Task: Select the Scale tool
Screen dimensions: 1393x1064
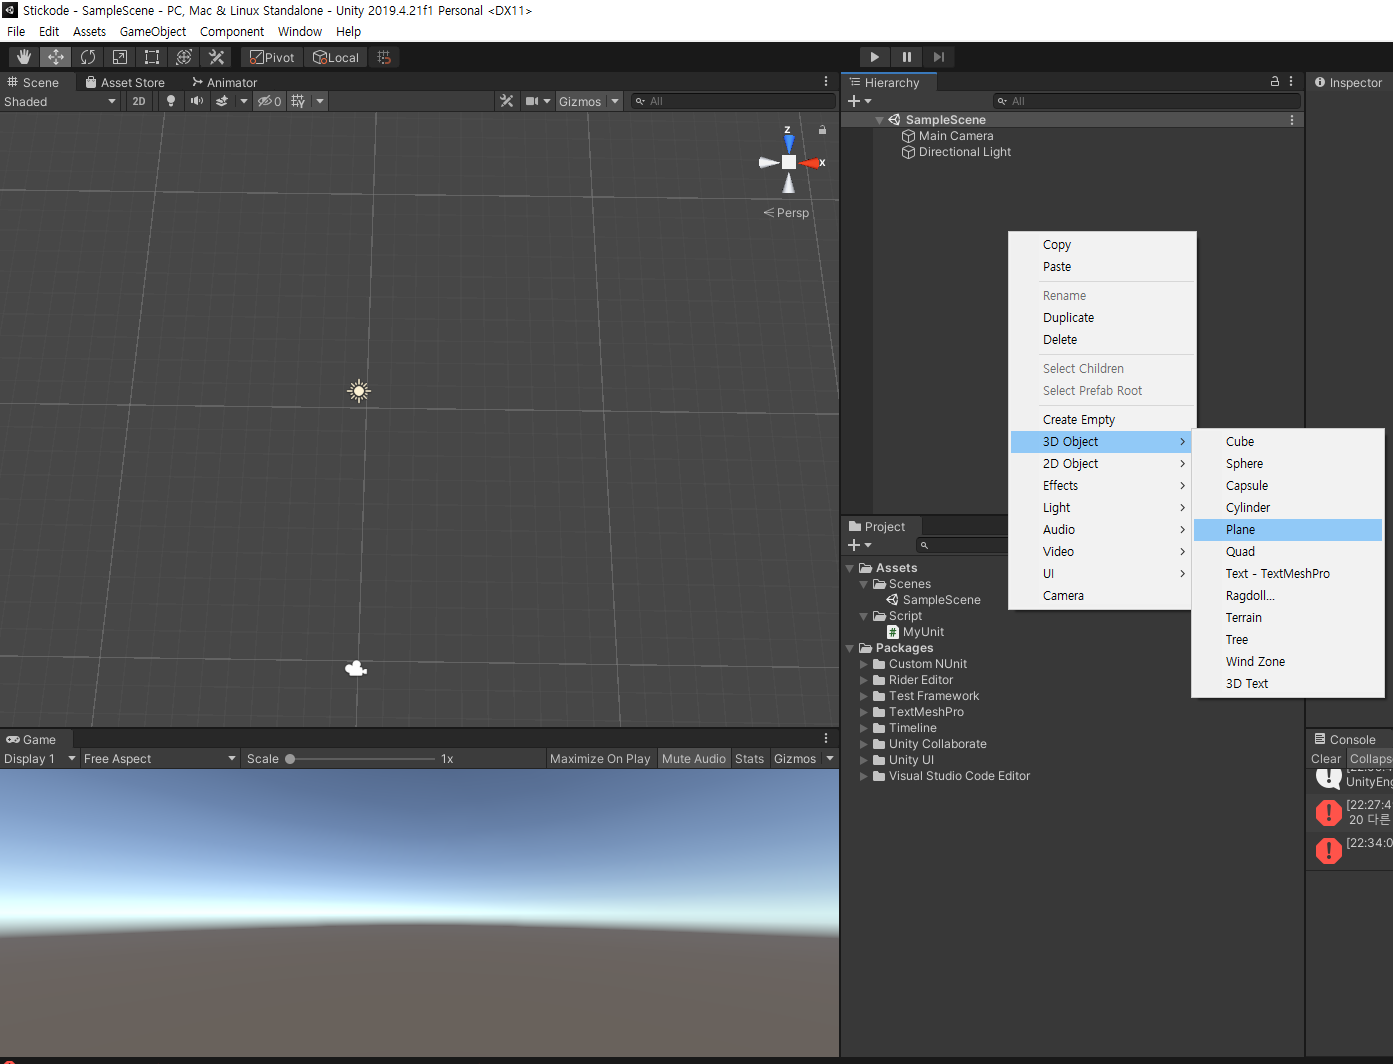Action: click(120, 57)
